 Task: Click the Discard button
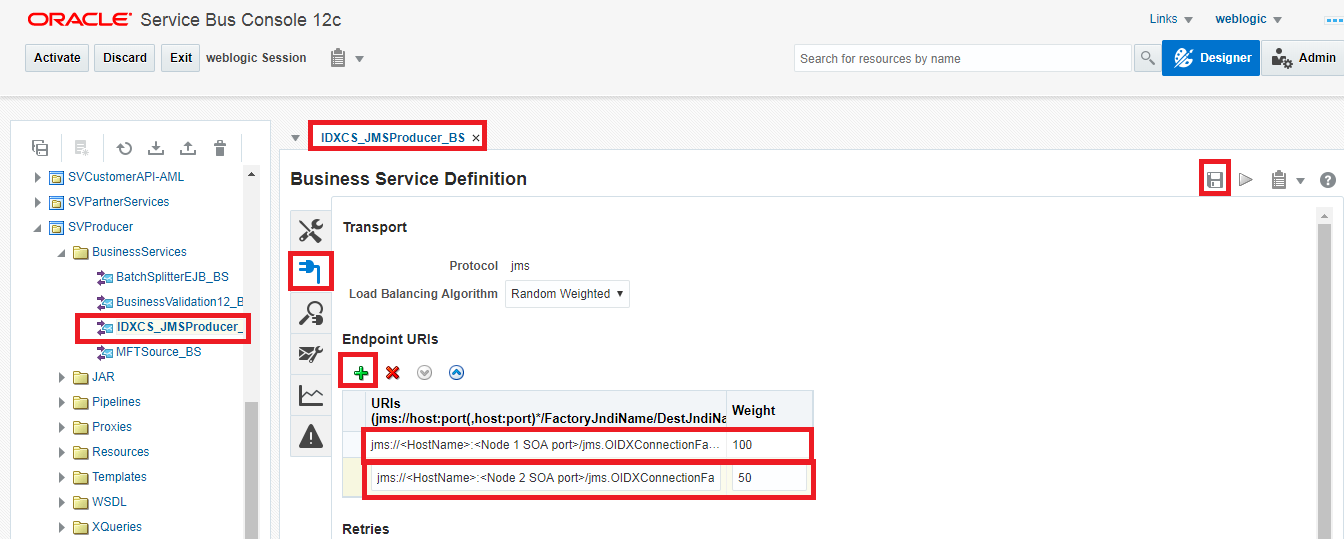pyautogui.click(x=125, y=58)
